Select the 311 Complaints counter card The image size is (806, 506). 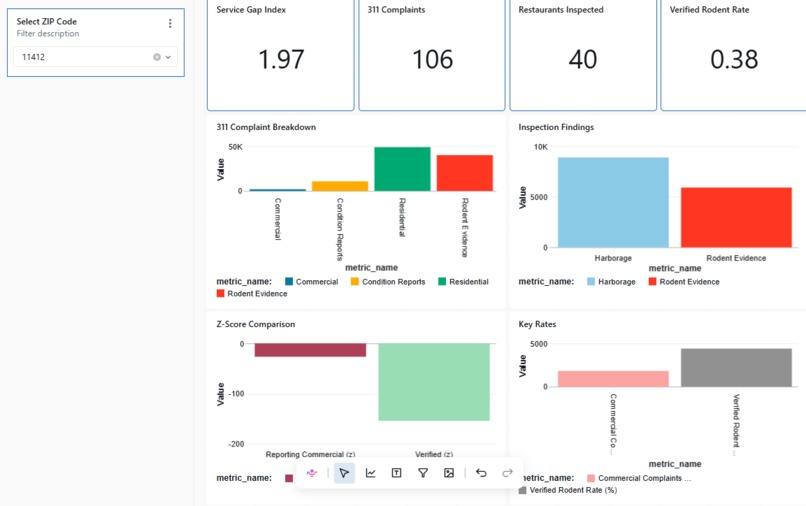(x=432, y=55)
